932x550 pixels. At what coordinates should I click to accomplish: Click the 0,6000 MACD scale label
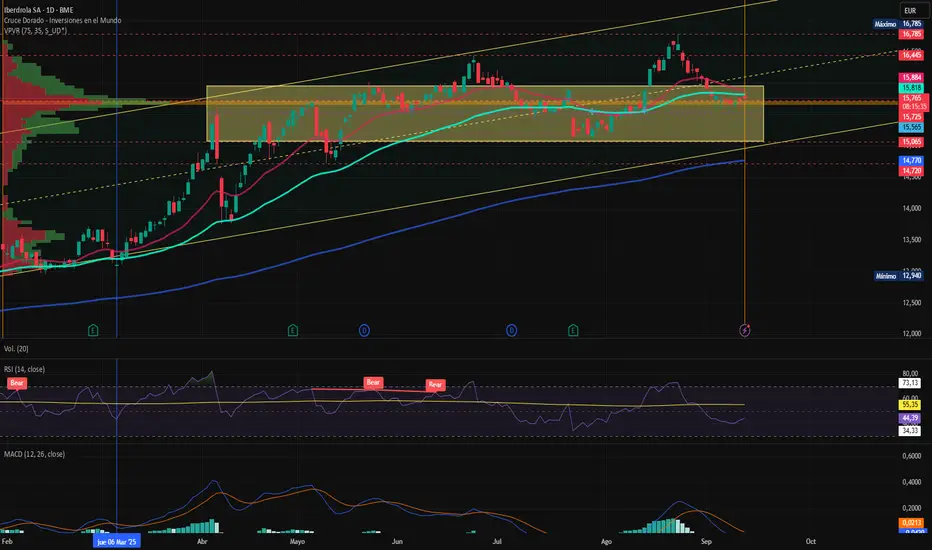click(912, 456)
